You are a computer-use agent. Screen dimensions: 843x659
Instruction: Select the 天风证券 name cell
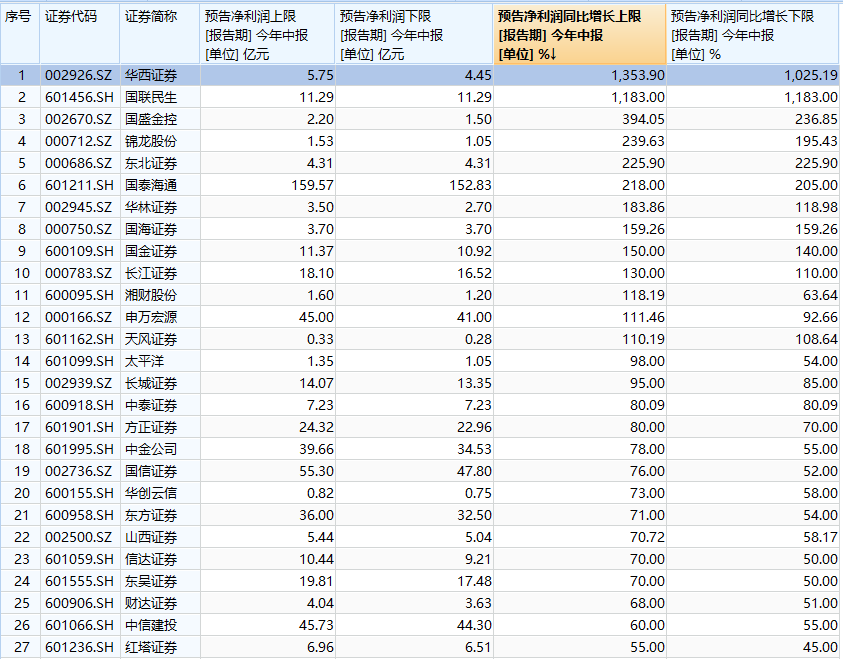pyautogui.click(x=160, y=340)
